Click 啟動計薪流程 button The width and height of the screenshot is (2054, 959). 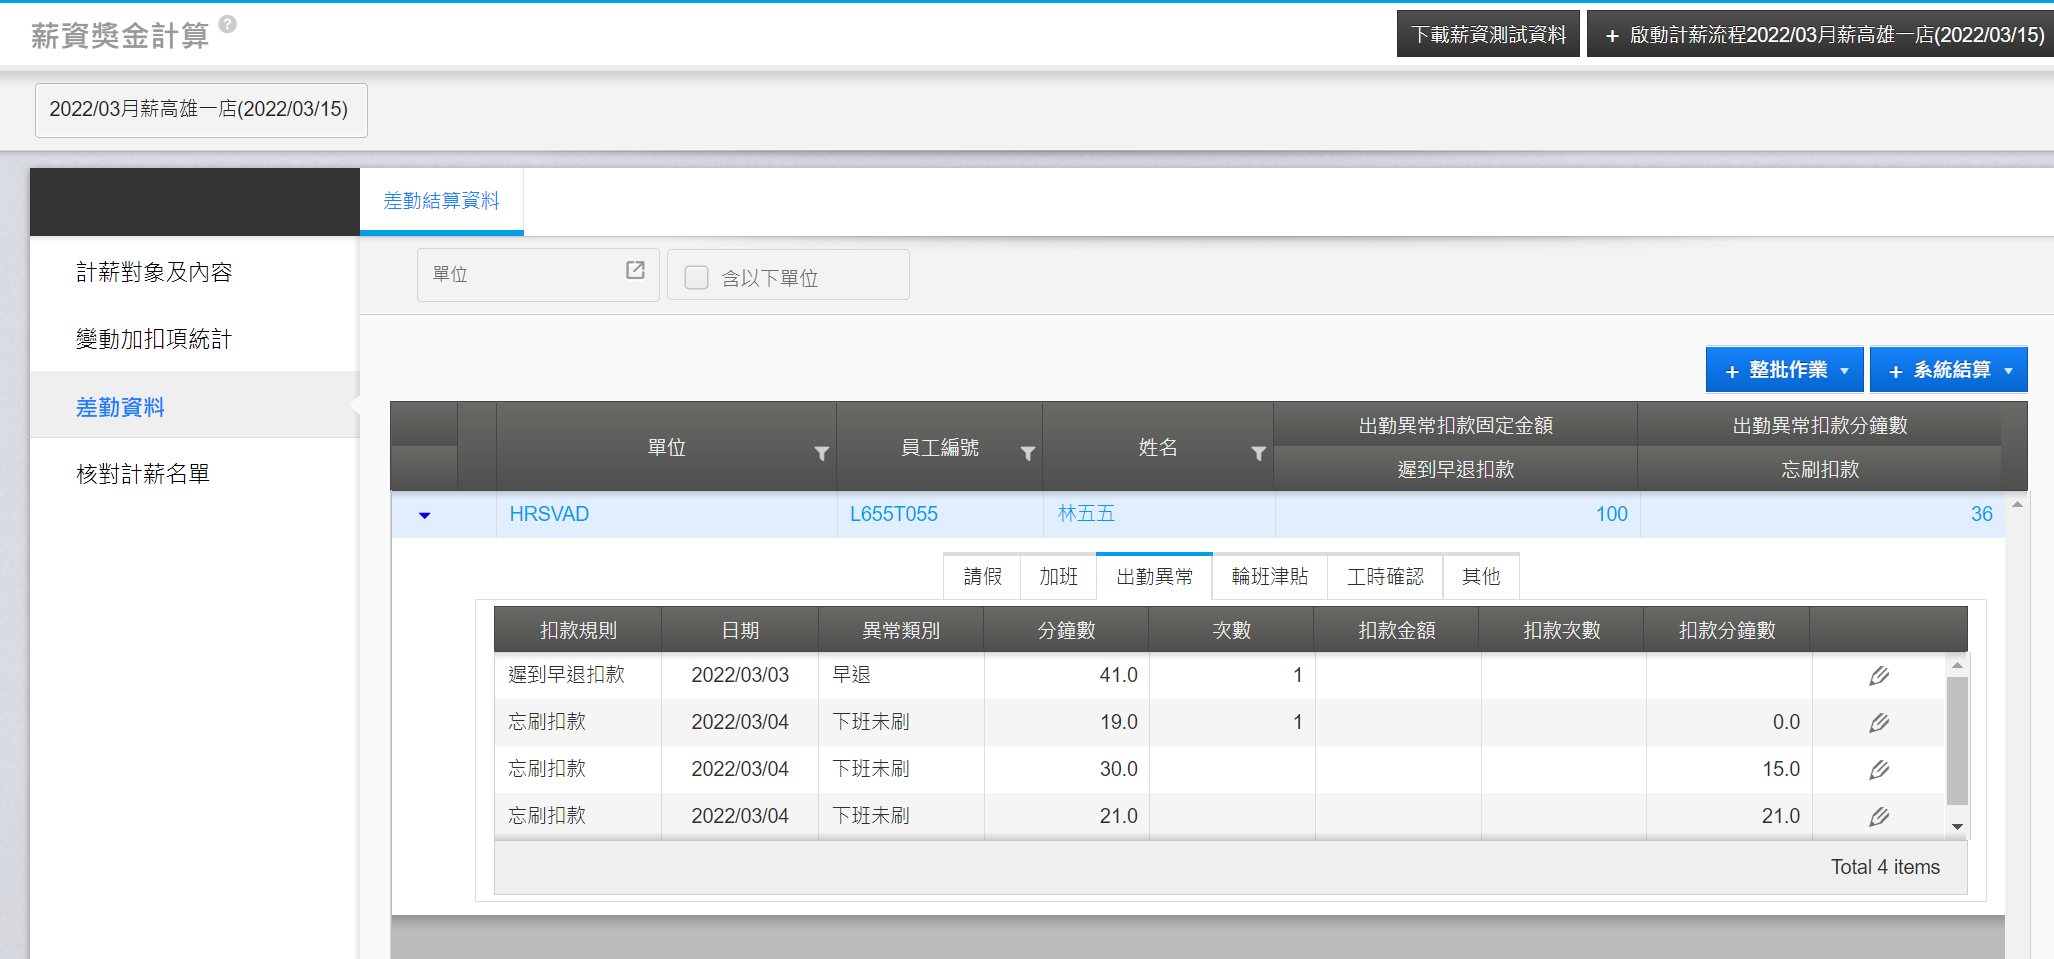point(1822,35)
